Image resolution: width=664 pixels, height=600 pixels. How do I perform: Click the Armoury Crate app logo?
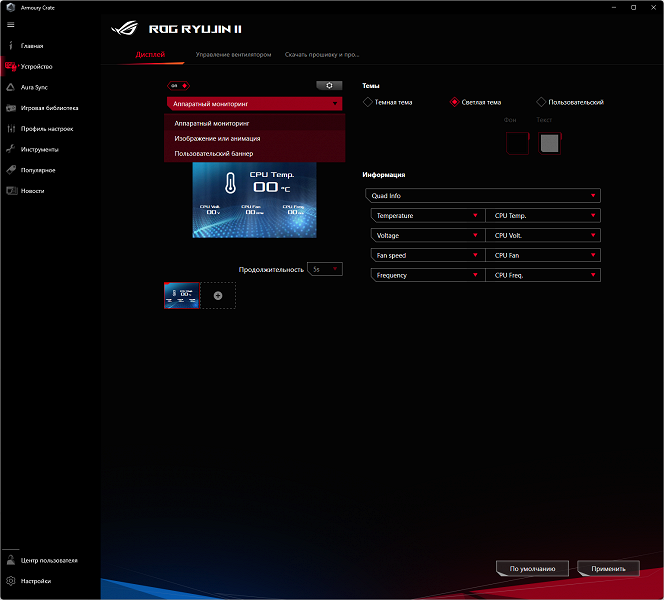click(x=11, y=7)
